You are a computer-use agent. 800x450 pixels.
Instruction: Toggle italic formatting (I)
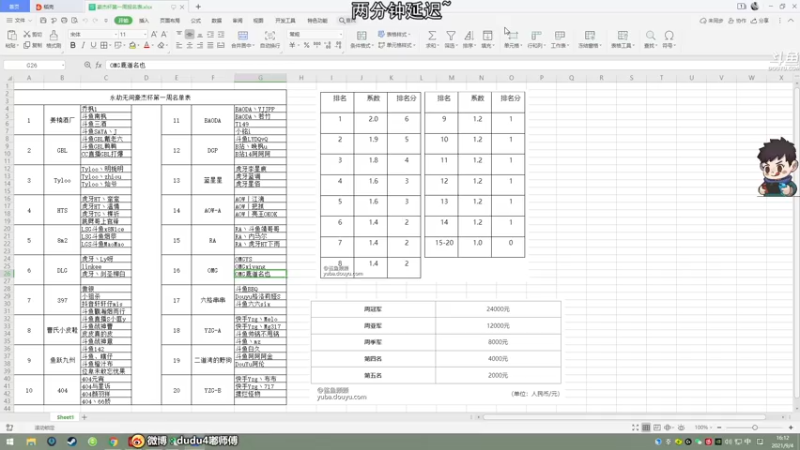83,45
